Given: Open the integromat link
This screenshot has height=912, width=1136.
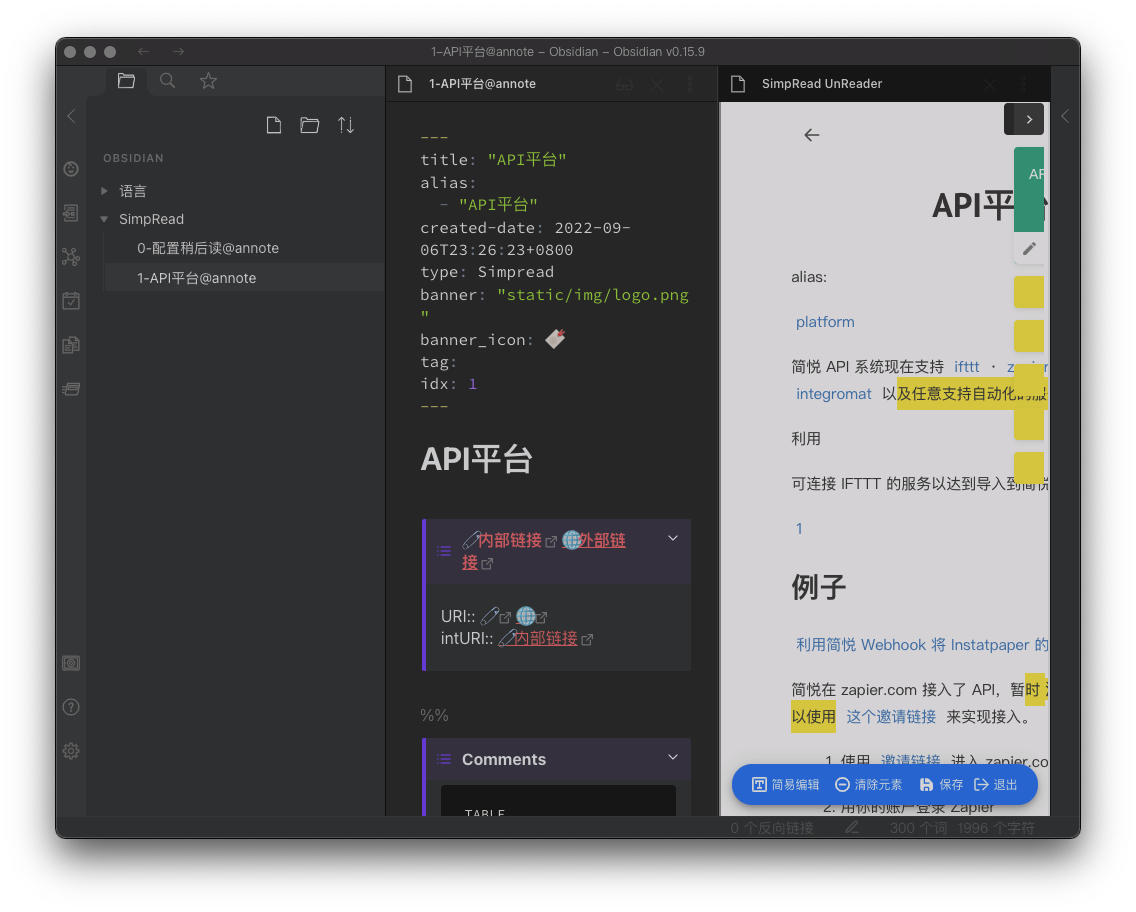Looking at the screenshot, I should tap(833, 393).
